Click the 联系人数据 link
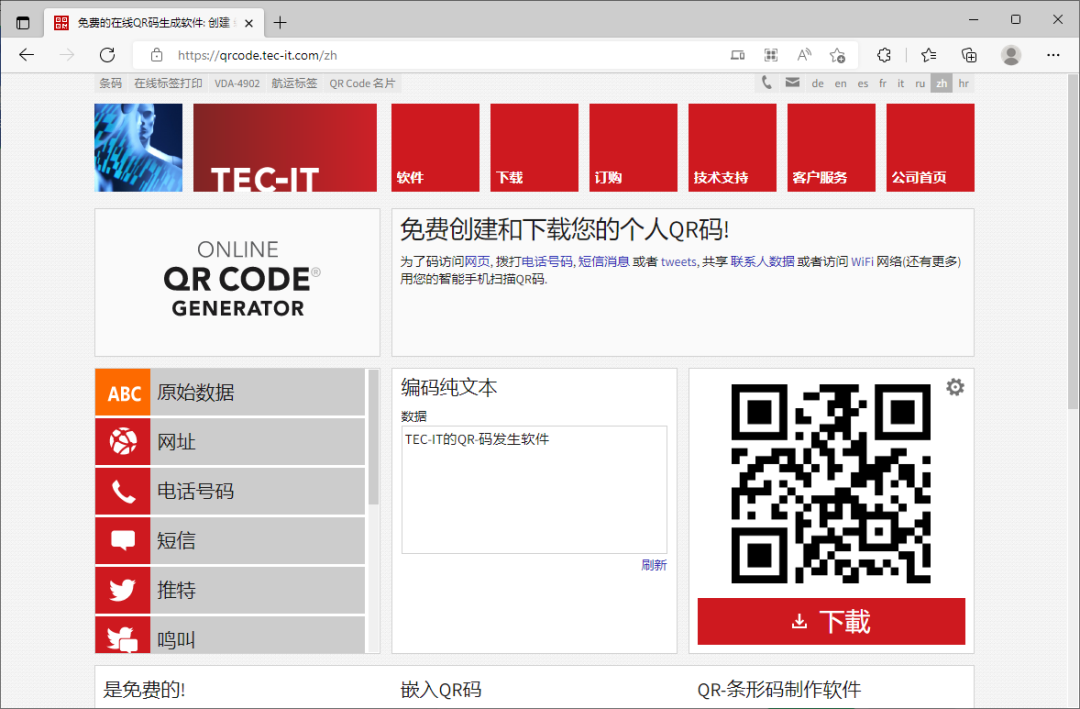This screenshot has width=1080, height=709. [762, 262]
